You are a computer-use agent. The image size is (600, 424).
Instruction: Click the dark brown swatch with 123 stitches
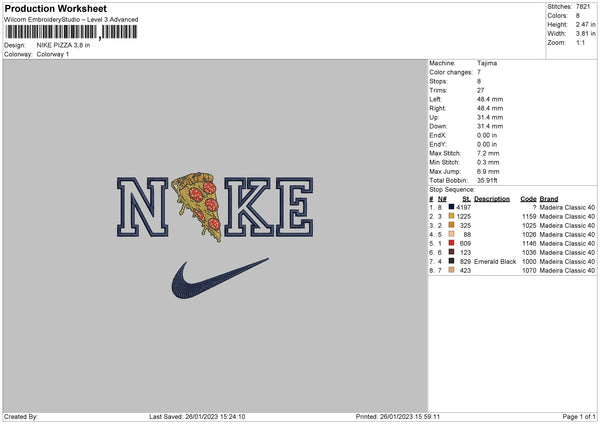coord(452,252)
